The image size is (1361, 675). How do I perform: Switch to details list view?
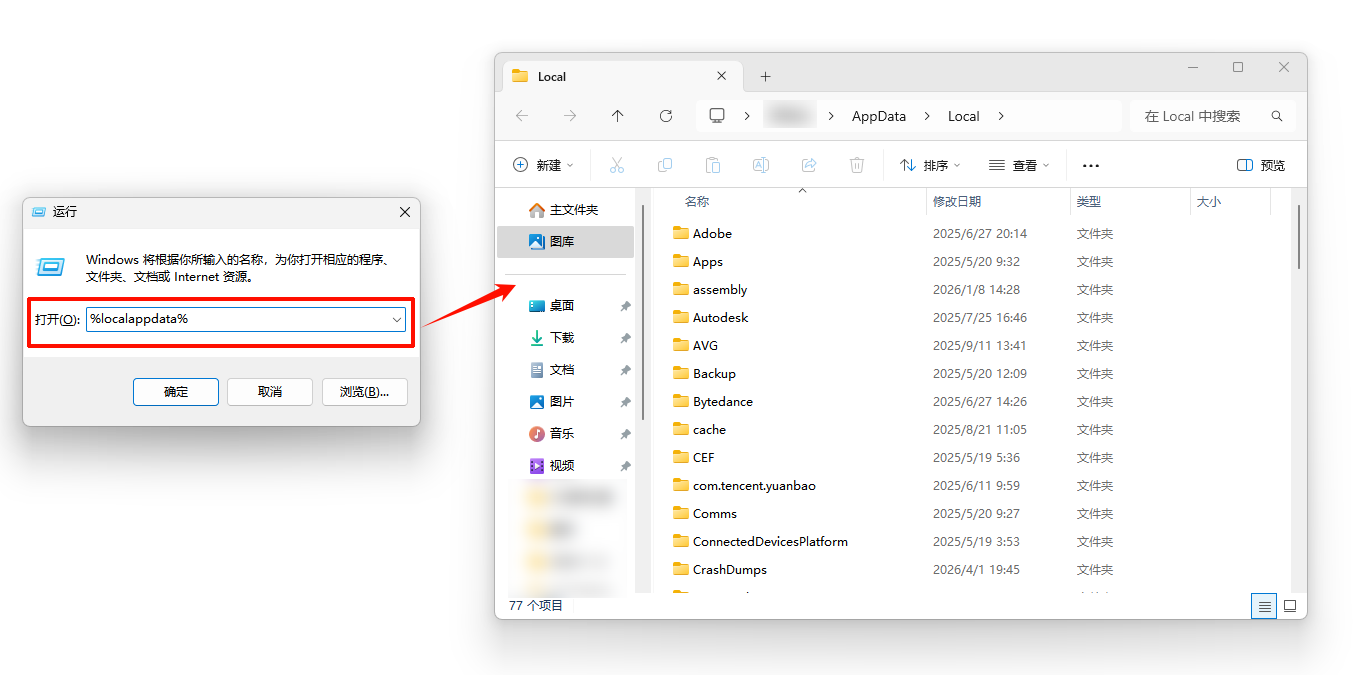pos(1264,606)
